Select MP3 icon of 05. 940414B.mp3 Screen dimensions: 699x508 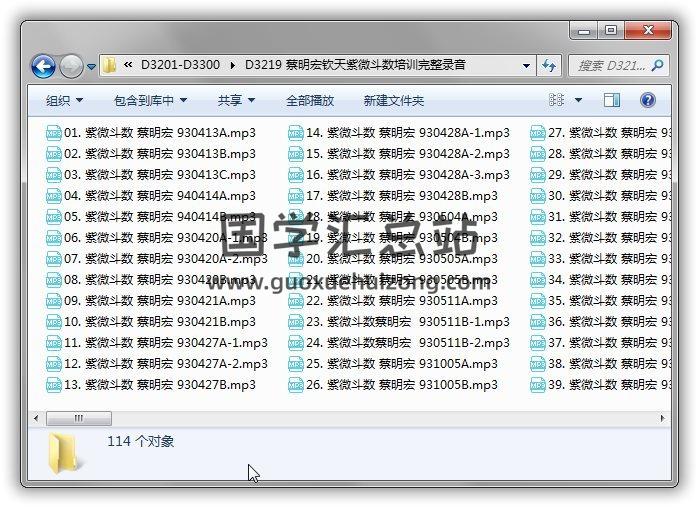(53, 217)
